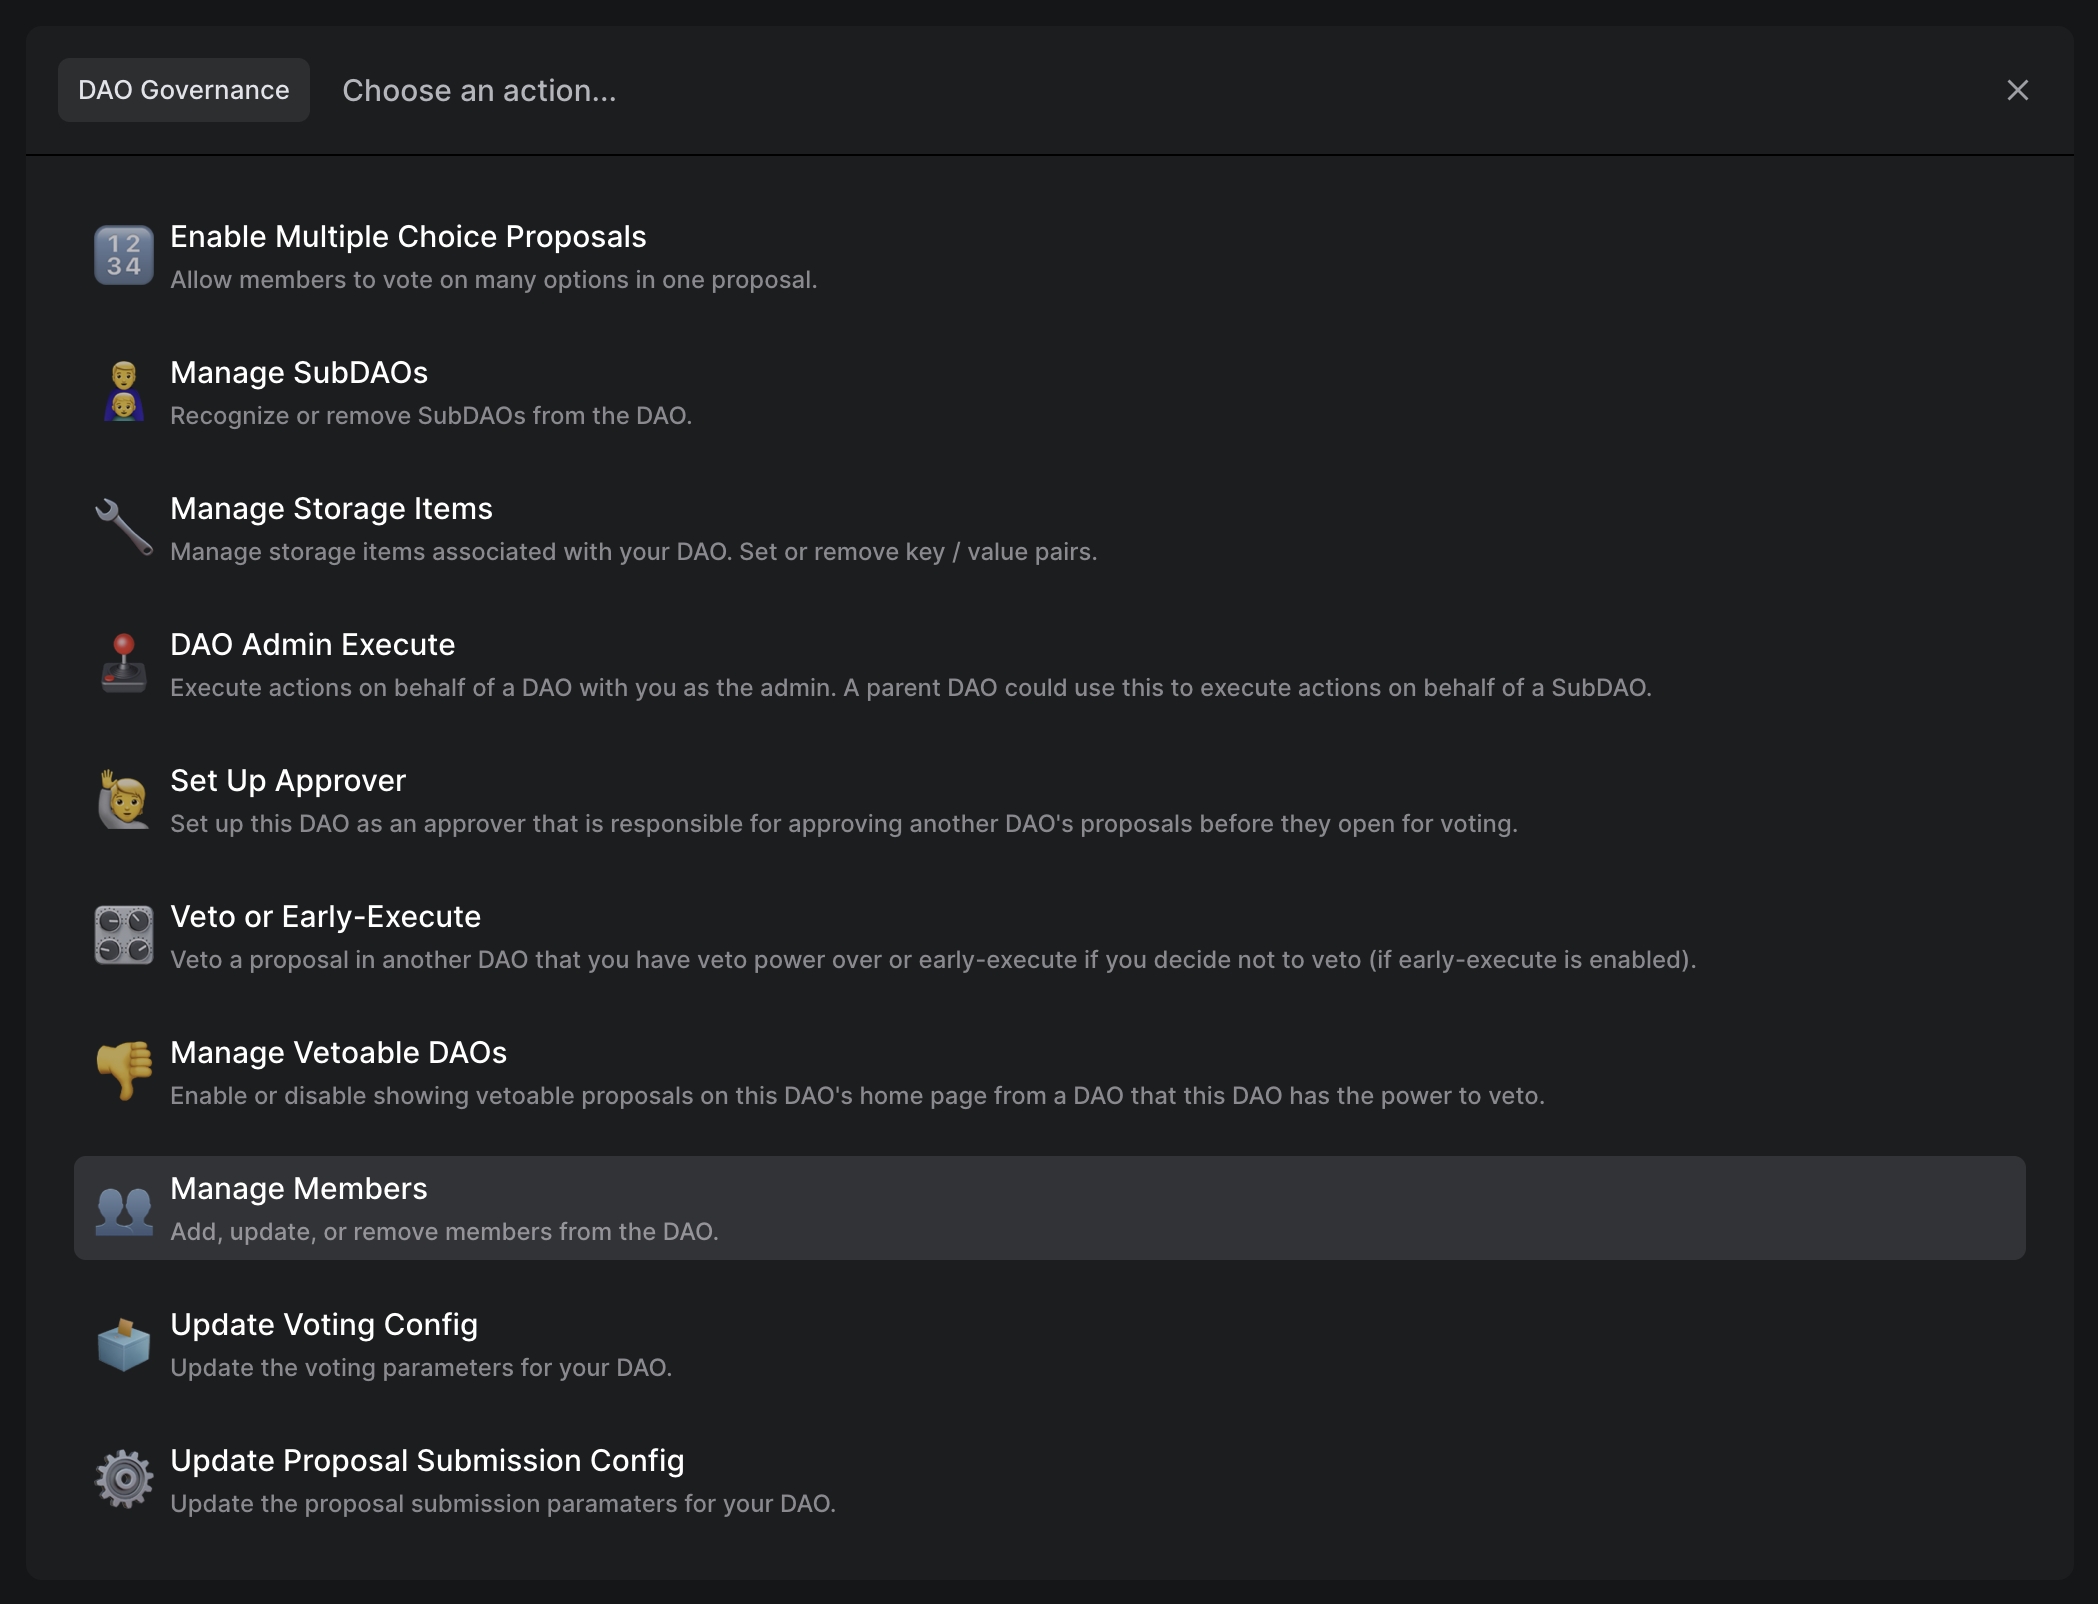Select the Update Voting Config title
The width and height of the screenshot is (2098, 1604).
click(x=324, y=1325)
